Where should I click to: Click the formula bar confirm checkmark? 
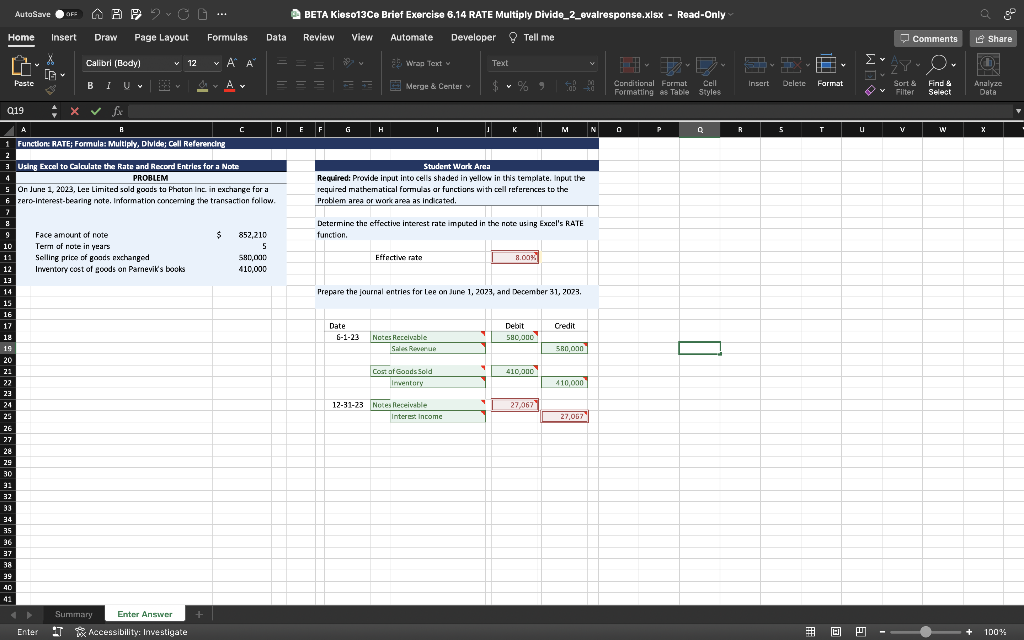pyautogui.click(x=96, y=111)
